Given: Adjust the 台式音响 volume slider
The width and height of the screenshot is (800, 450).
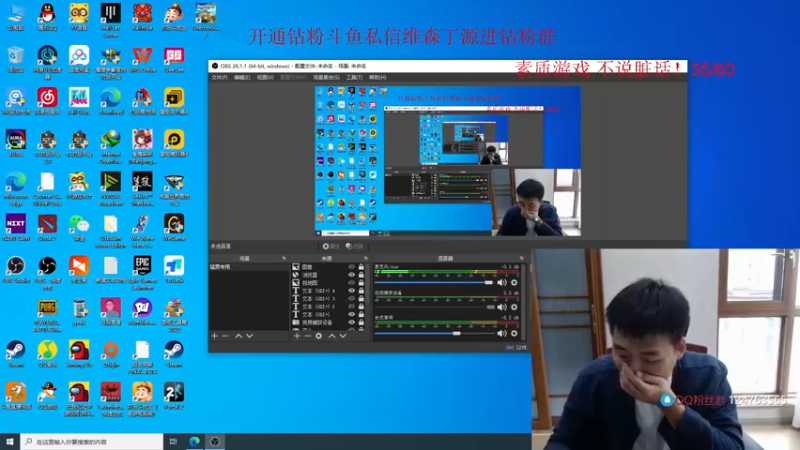Looking at the screenshot, I should coord(435,333).
